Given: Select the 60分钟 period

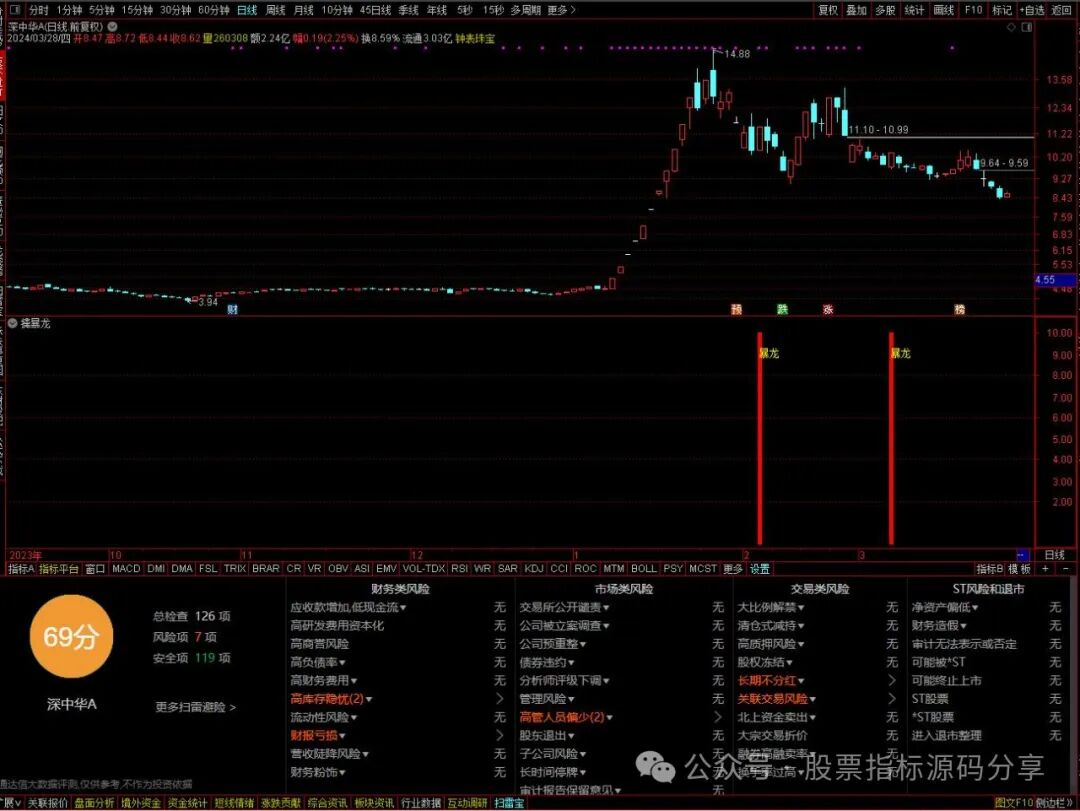Looking at the screenshot, I should coord(214,10).
